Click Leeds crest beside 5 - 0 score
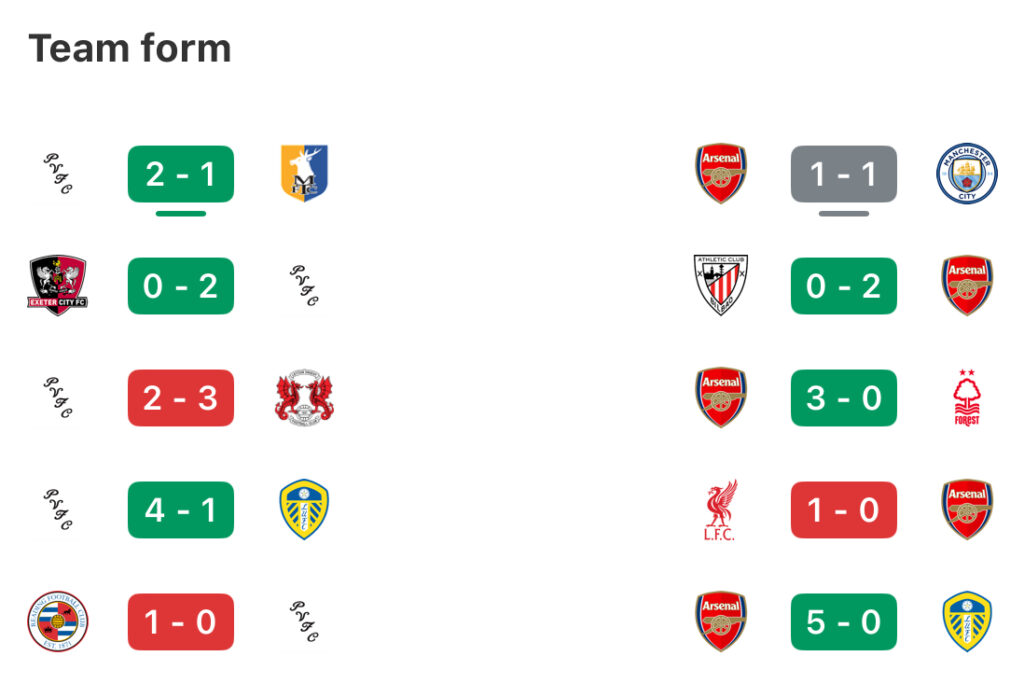 tap(967, 622)
